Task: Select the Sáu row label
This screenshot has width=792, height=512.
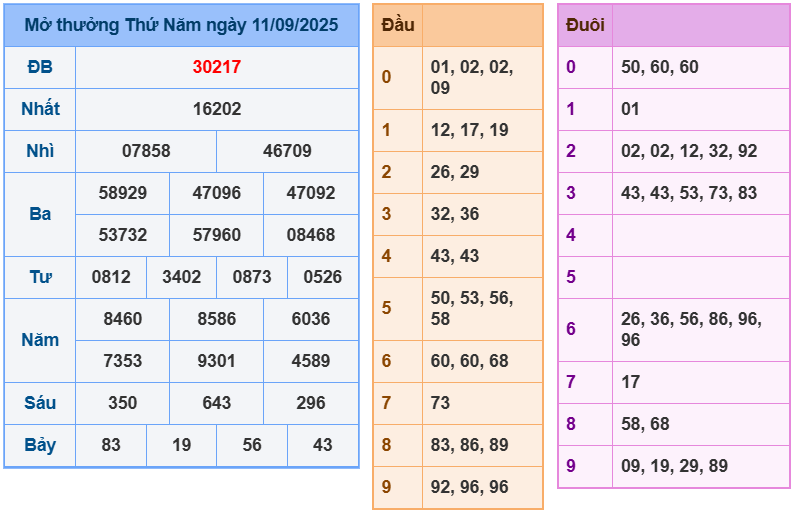Action: 40,402
